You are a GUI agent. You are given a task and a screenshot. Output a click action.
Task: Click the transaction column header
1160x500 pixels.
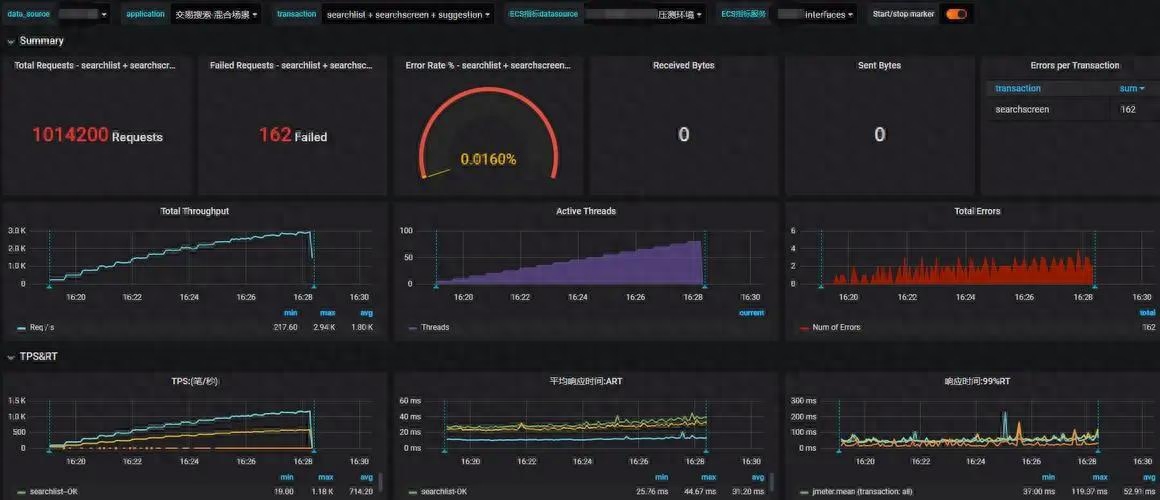[x=1018, y=88]
